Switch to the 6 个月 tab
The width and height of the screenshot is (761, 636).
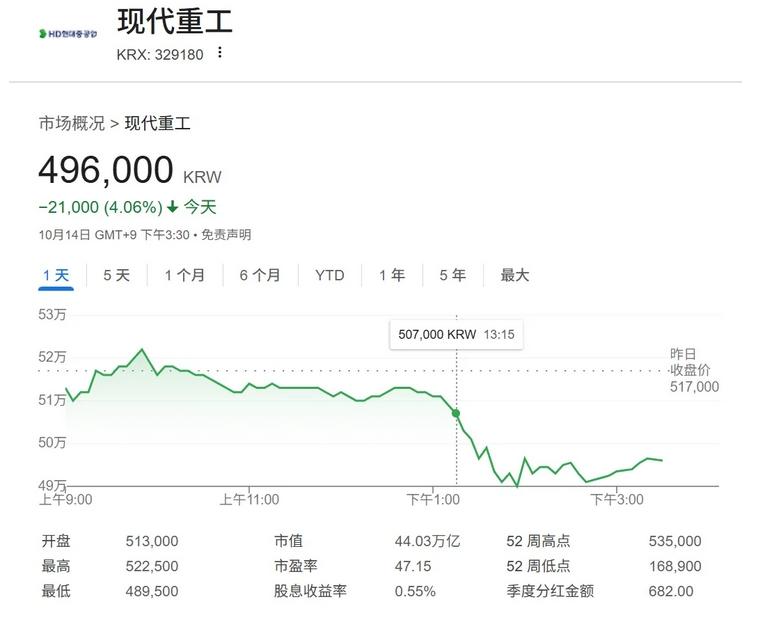tap(260, 275)
